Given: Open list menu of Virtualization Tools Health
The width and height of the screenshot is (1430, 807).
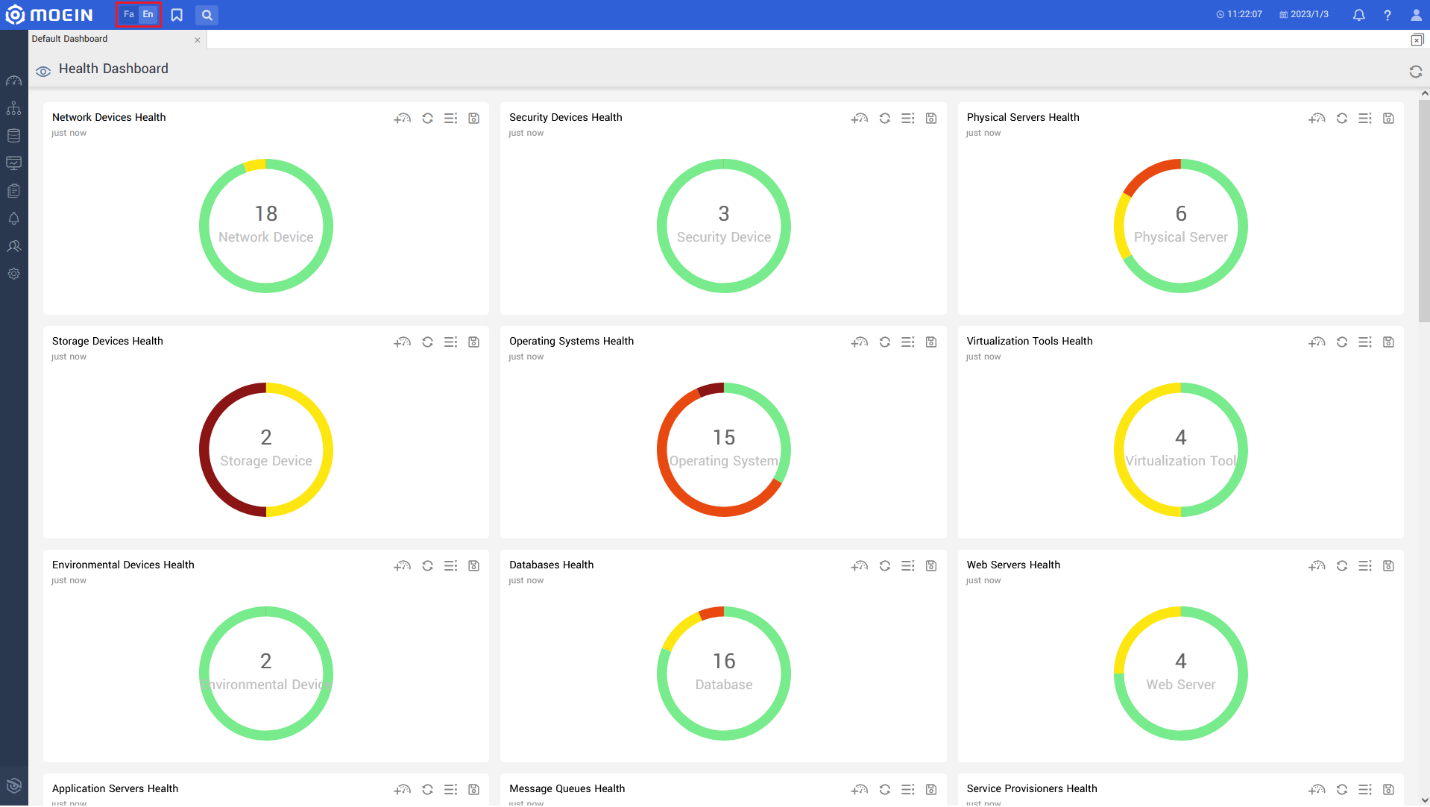Looking at the screenshot, I should pos(1365,342).
